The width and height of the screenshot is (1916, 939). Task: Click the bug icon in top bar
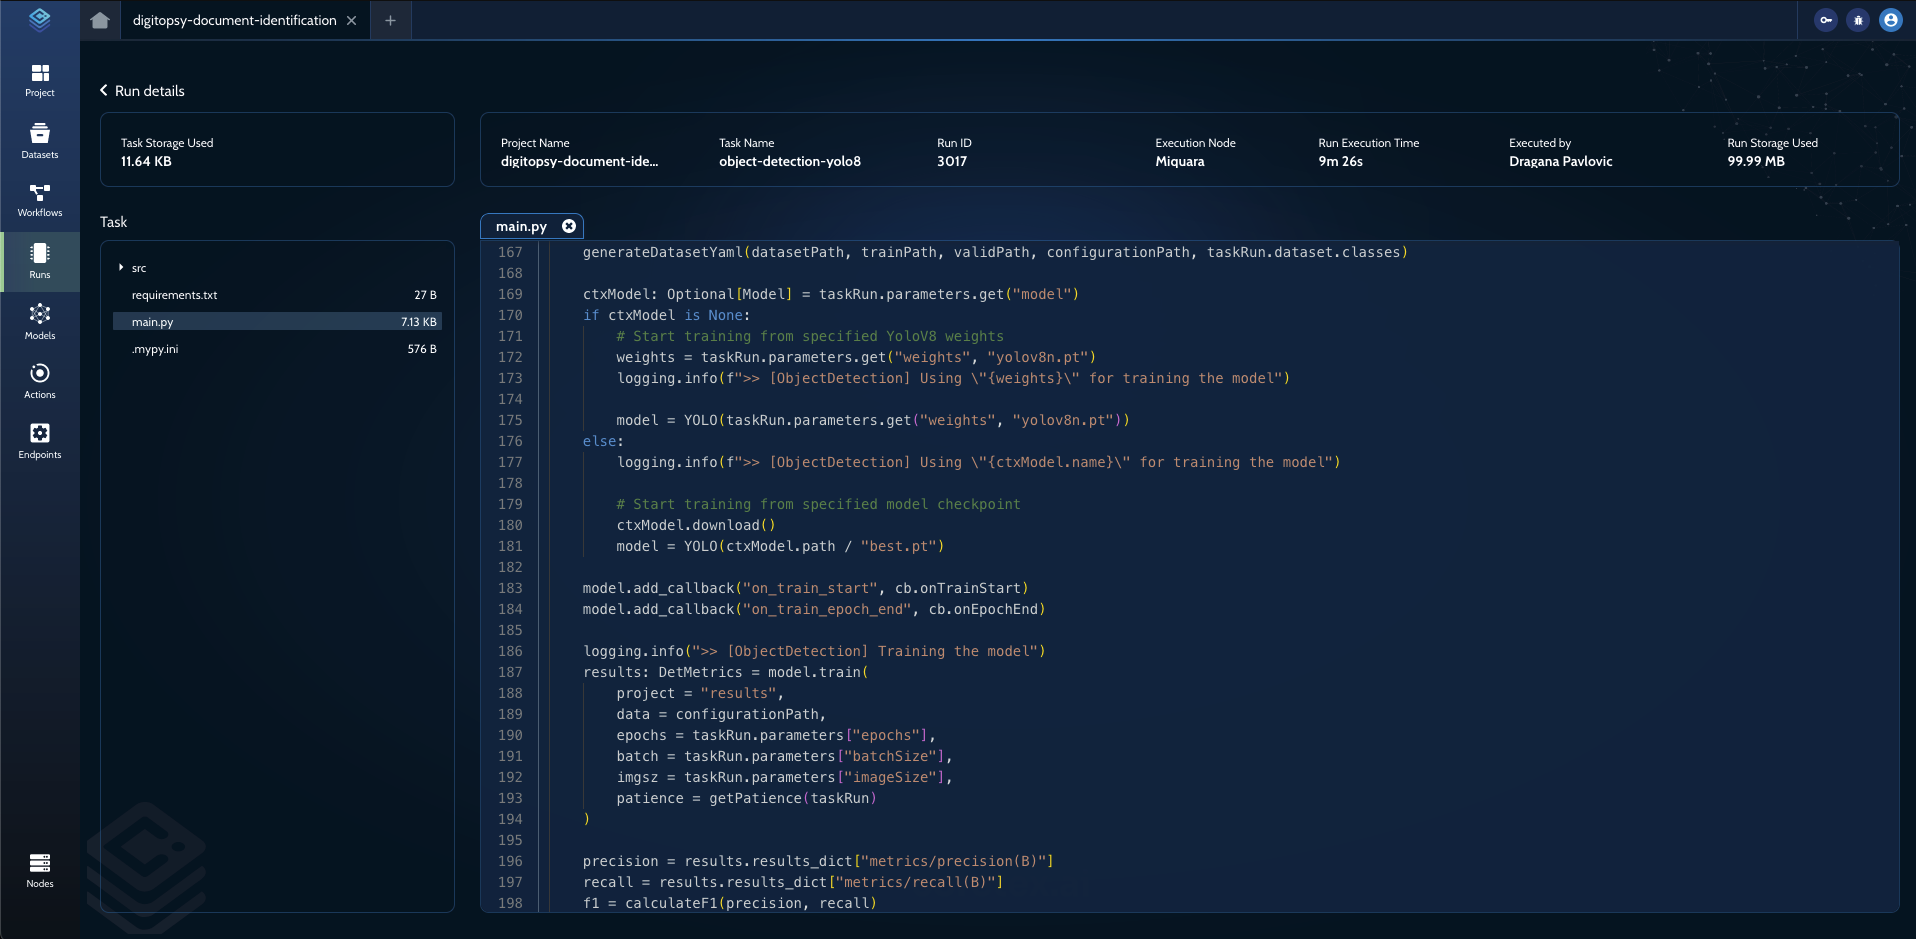(1858, 20)
